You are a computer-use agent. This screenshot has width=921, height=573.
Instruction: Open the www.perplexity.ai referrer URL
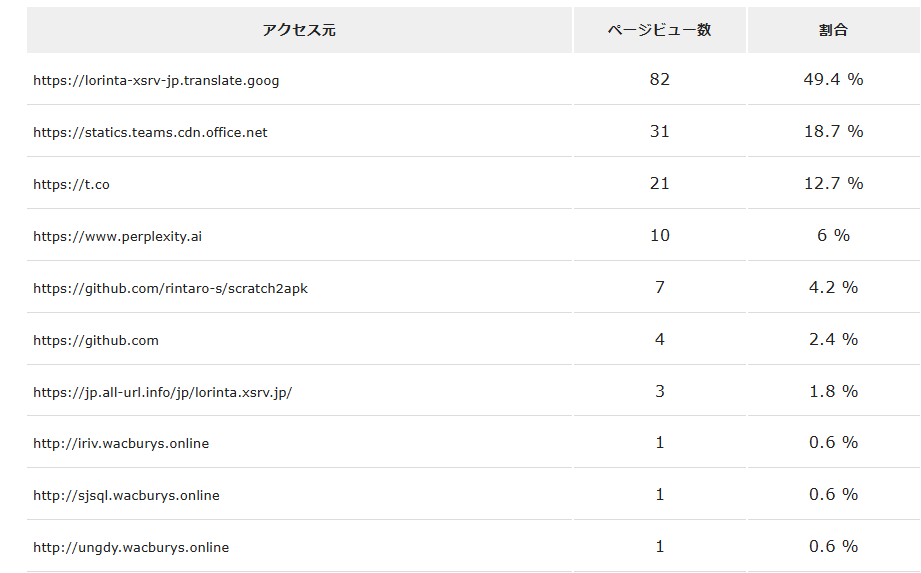[x=117, y=236]
